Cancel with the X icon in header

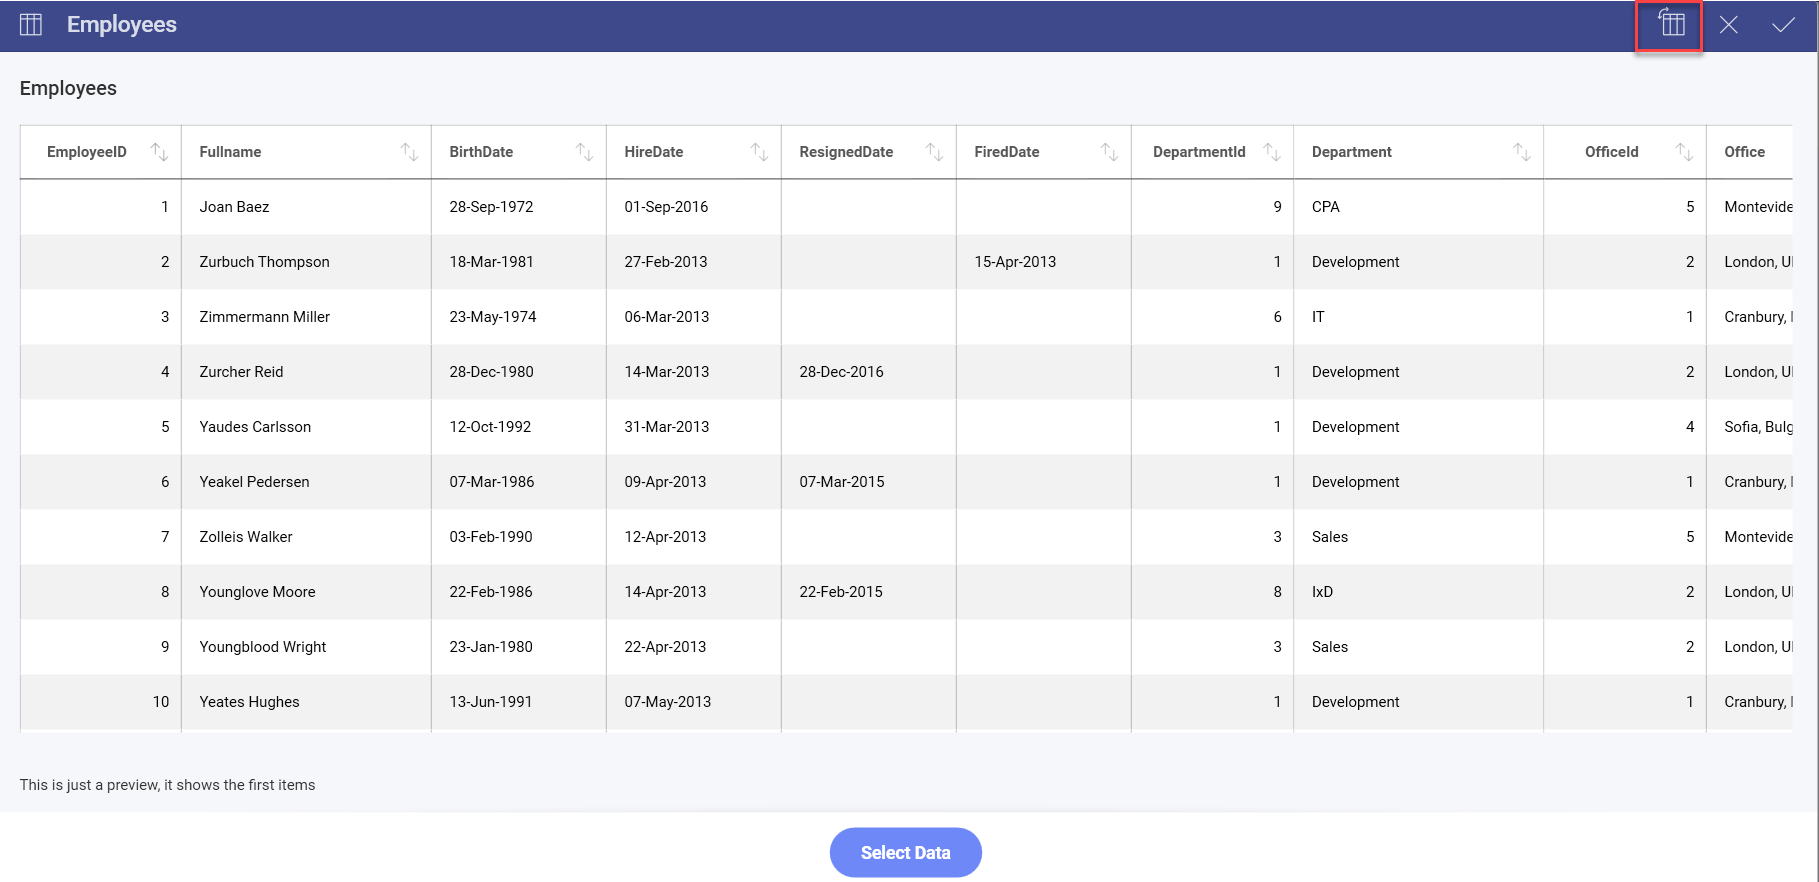[x=1728, y=25]
